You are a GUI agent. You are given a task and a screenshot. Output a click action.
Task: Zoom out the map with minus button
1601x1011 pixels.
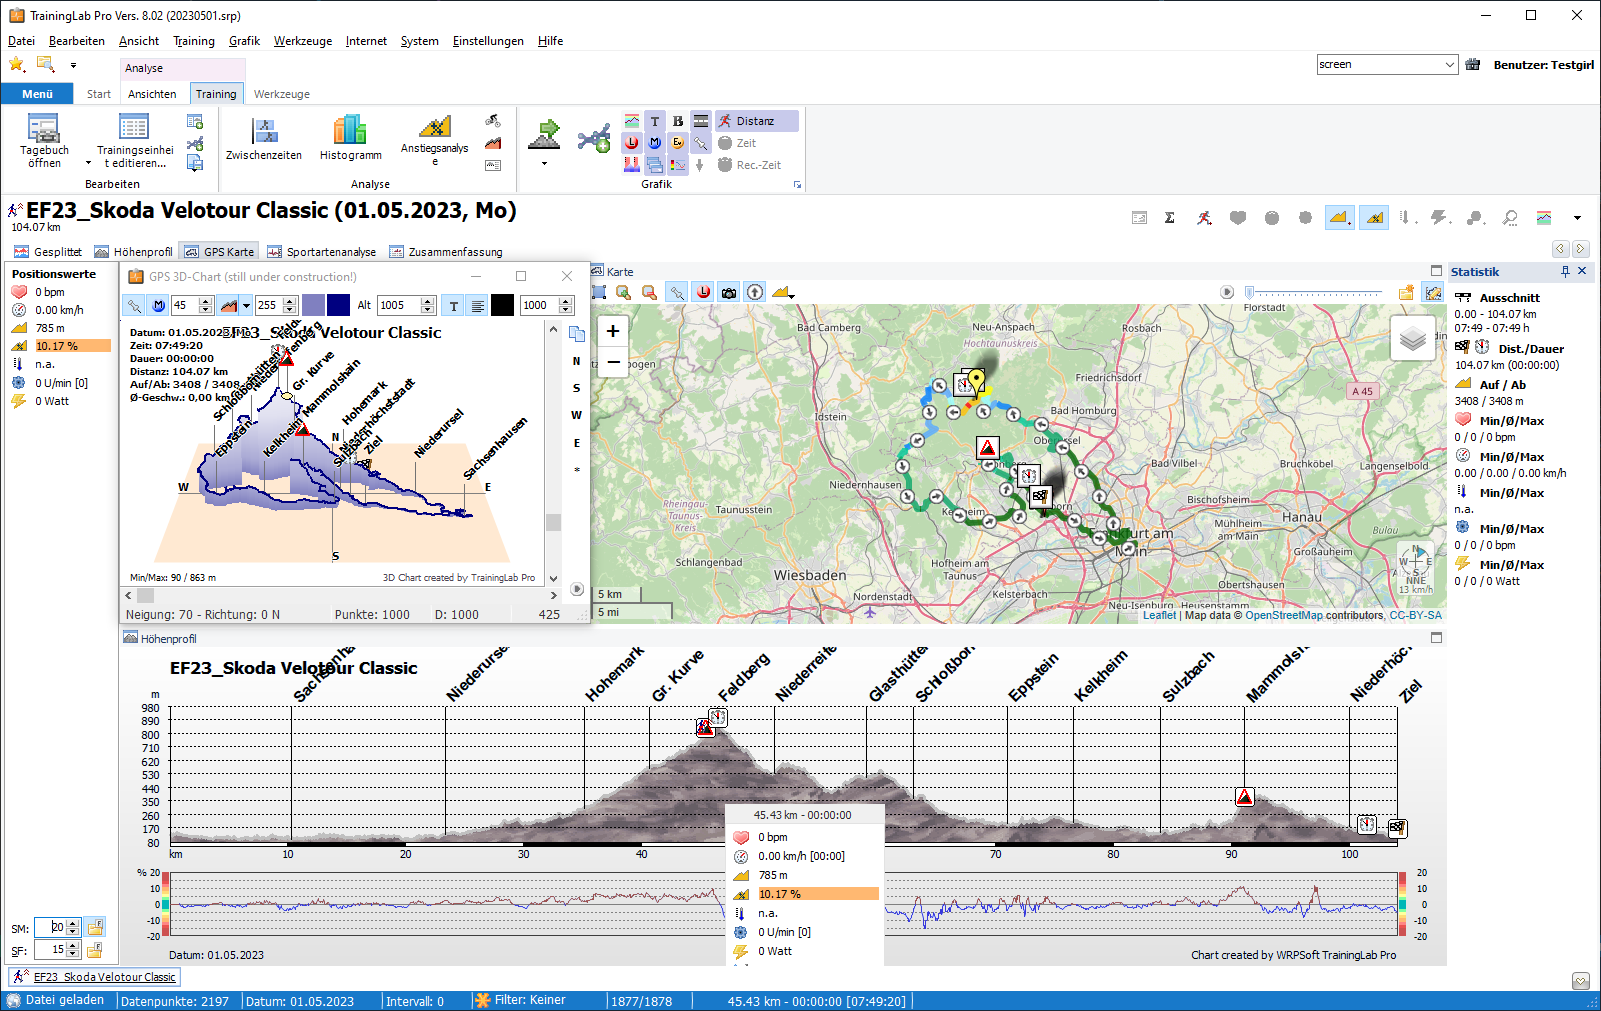point(613,362)
